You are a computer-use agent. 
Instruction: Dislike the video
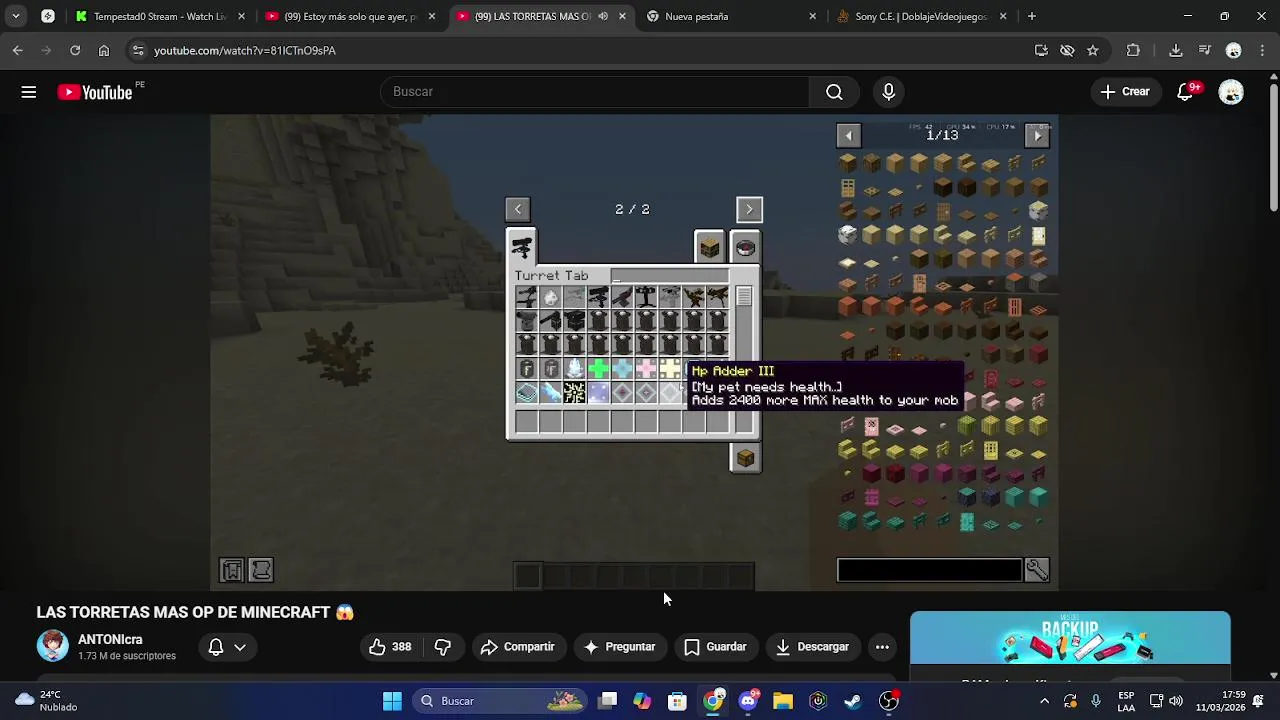(443, 647)
